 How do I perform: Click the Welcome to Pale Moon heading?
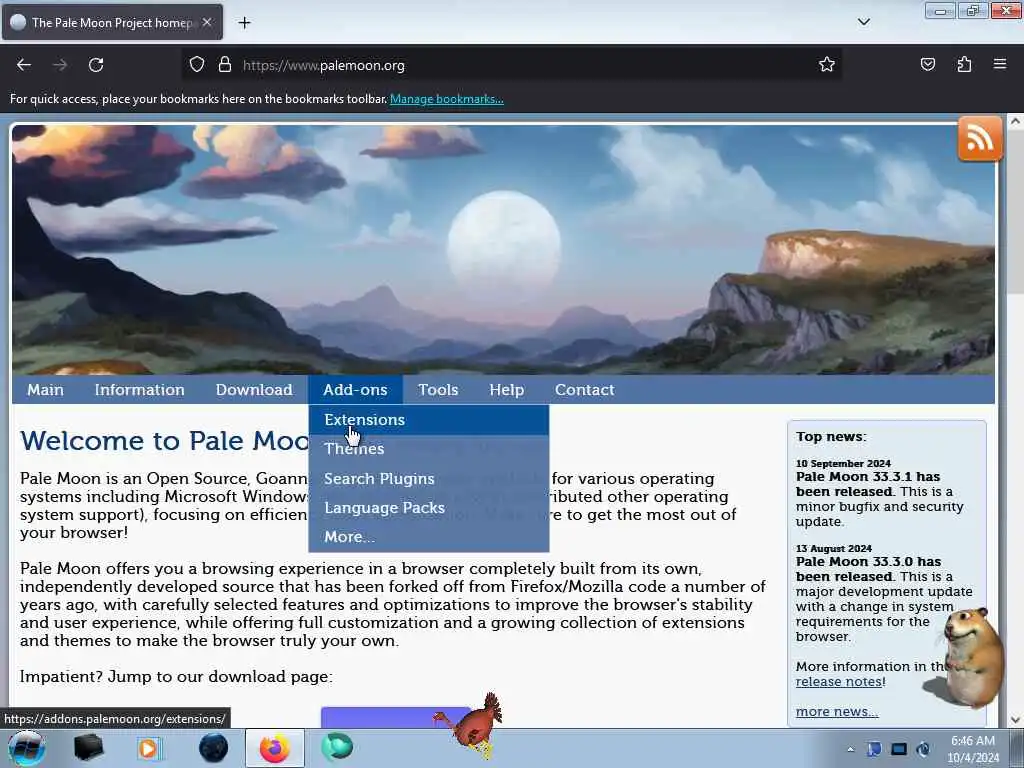pyautogui.click(x=165, y=441)
